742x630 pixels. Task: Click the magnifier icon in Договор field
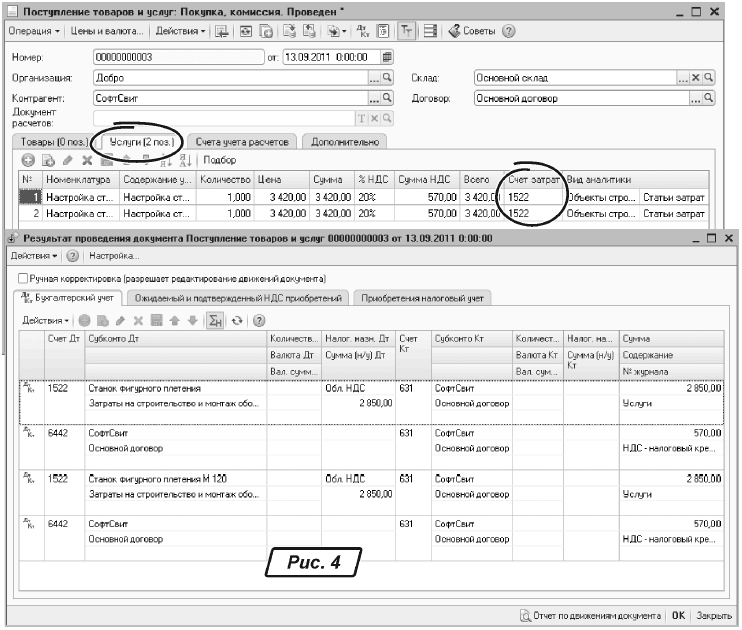coord(709,99)
